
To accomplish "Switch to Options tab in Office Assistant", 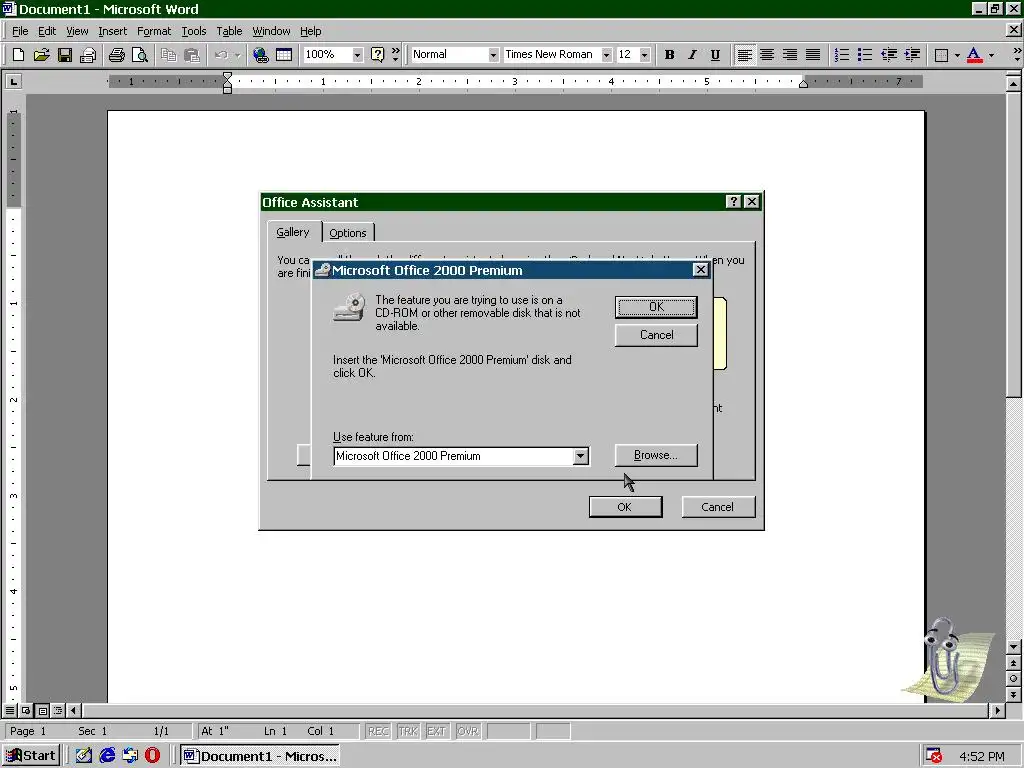I will [347, 233].
